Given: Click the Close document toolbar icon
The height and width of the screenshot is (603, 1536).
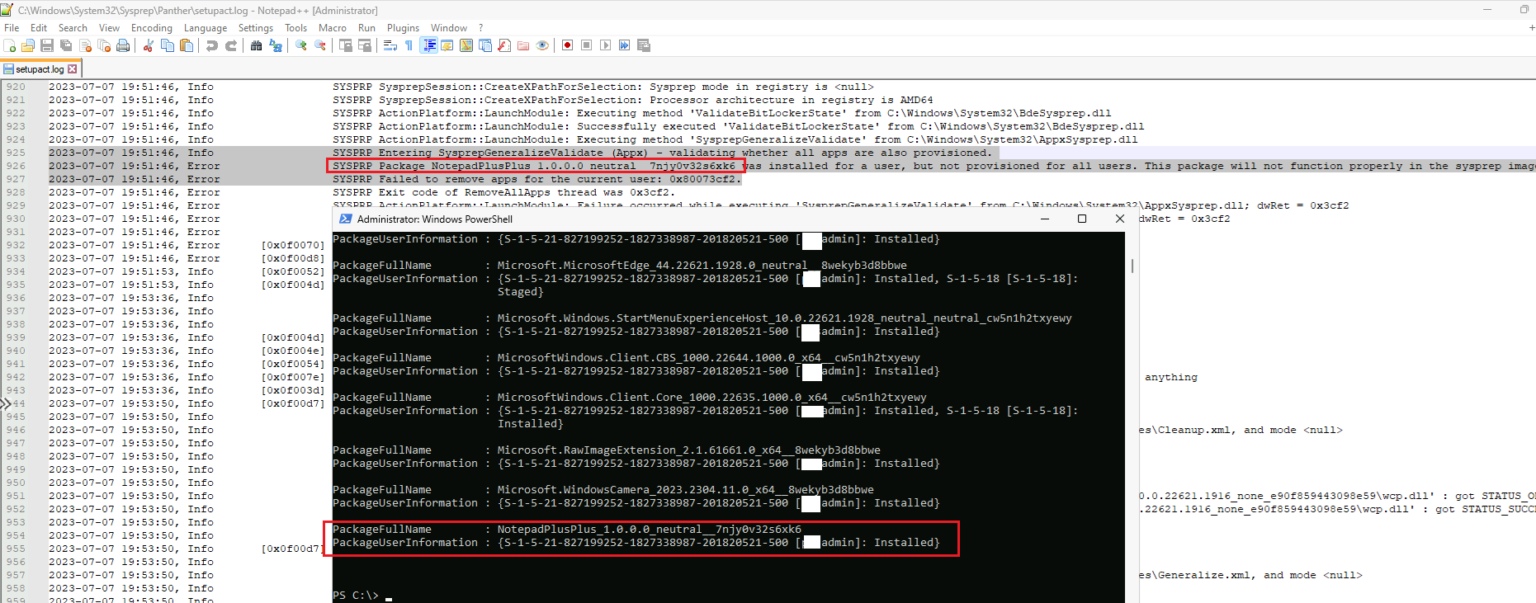Looking at the screenshot, I should pos(85,45).
